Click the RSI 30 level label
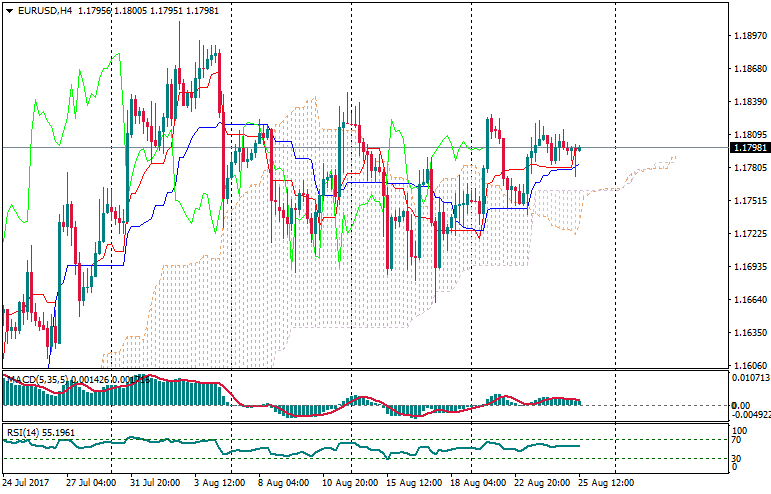This screenshot has width=771, height=494. coord(738,458)
